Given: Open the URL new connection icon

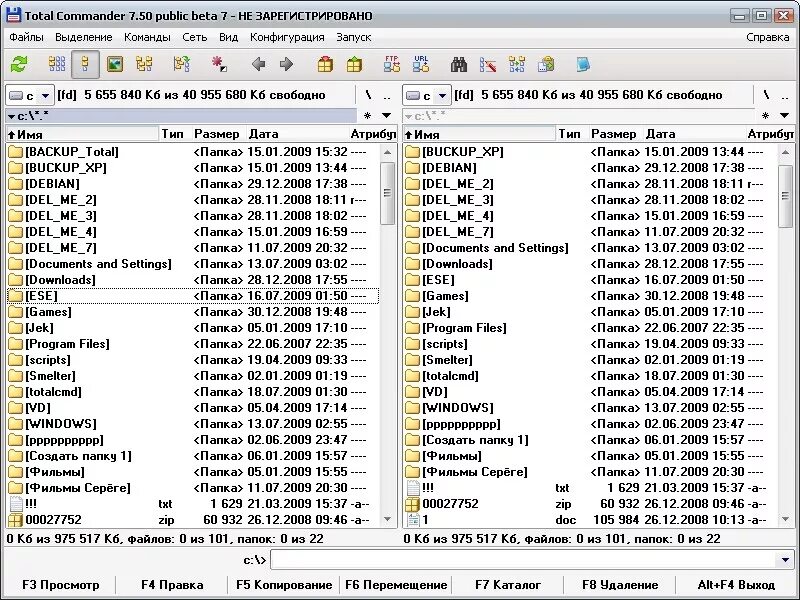Looking at the screenshot, I should [x=421, y=64].
